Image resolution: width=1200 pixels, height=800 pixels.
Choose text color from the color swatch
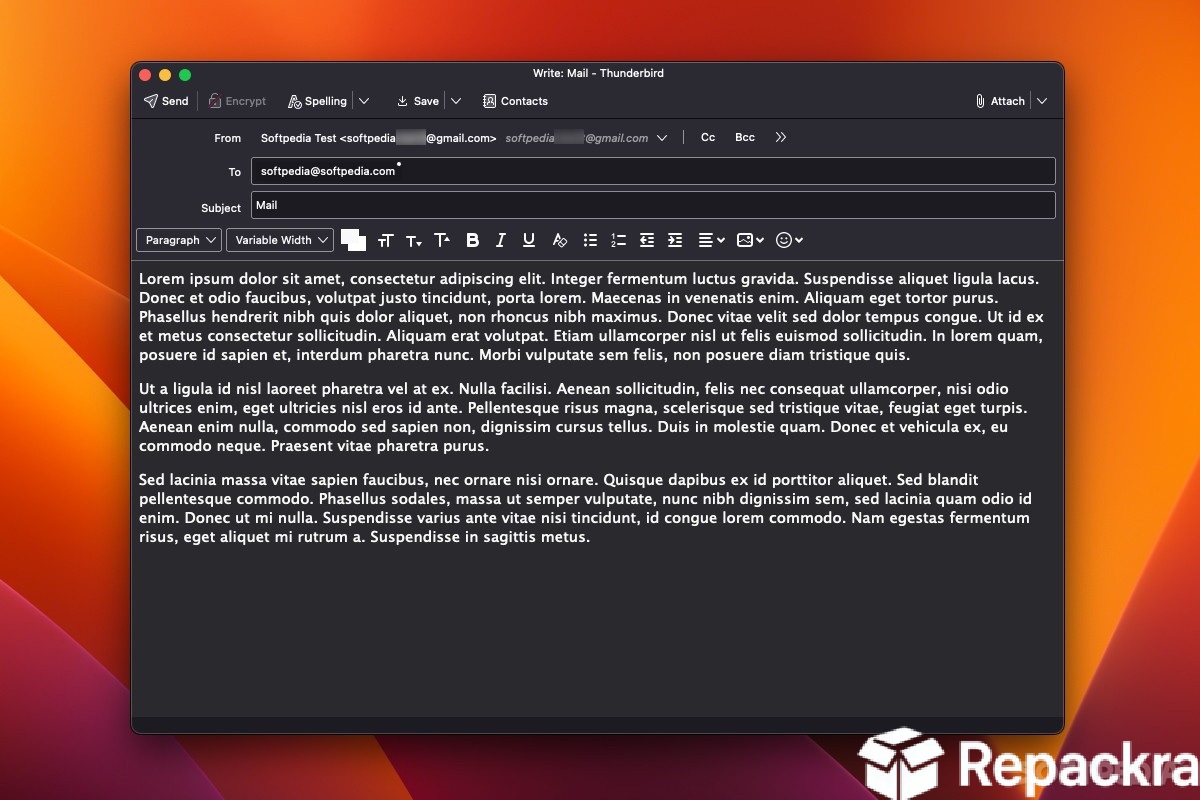[x=353, y=240]
